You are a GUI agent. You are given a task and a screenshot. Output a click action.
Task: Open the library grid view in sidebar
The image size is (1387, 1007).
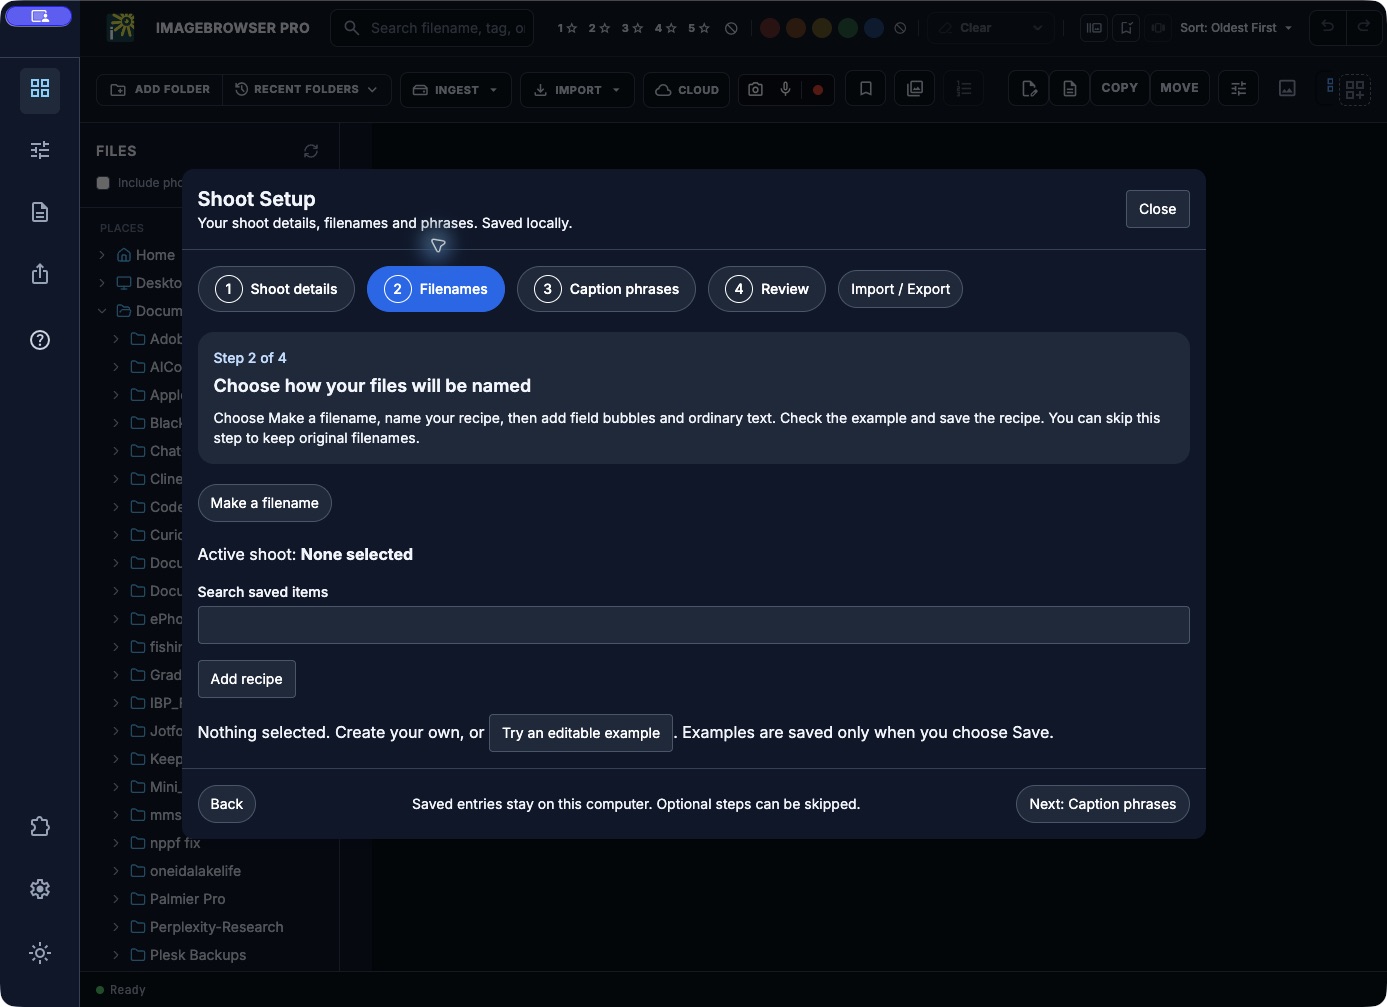coord(40,89)
